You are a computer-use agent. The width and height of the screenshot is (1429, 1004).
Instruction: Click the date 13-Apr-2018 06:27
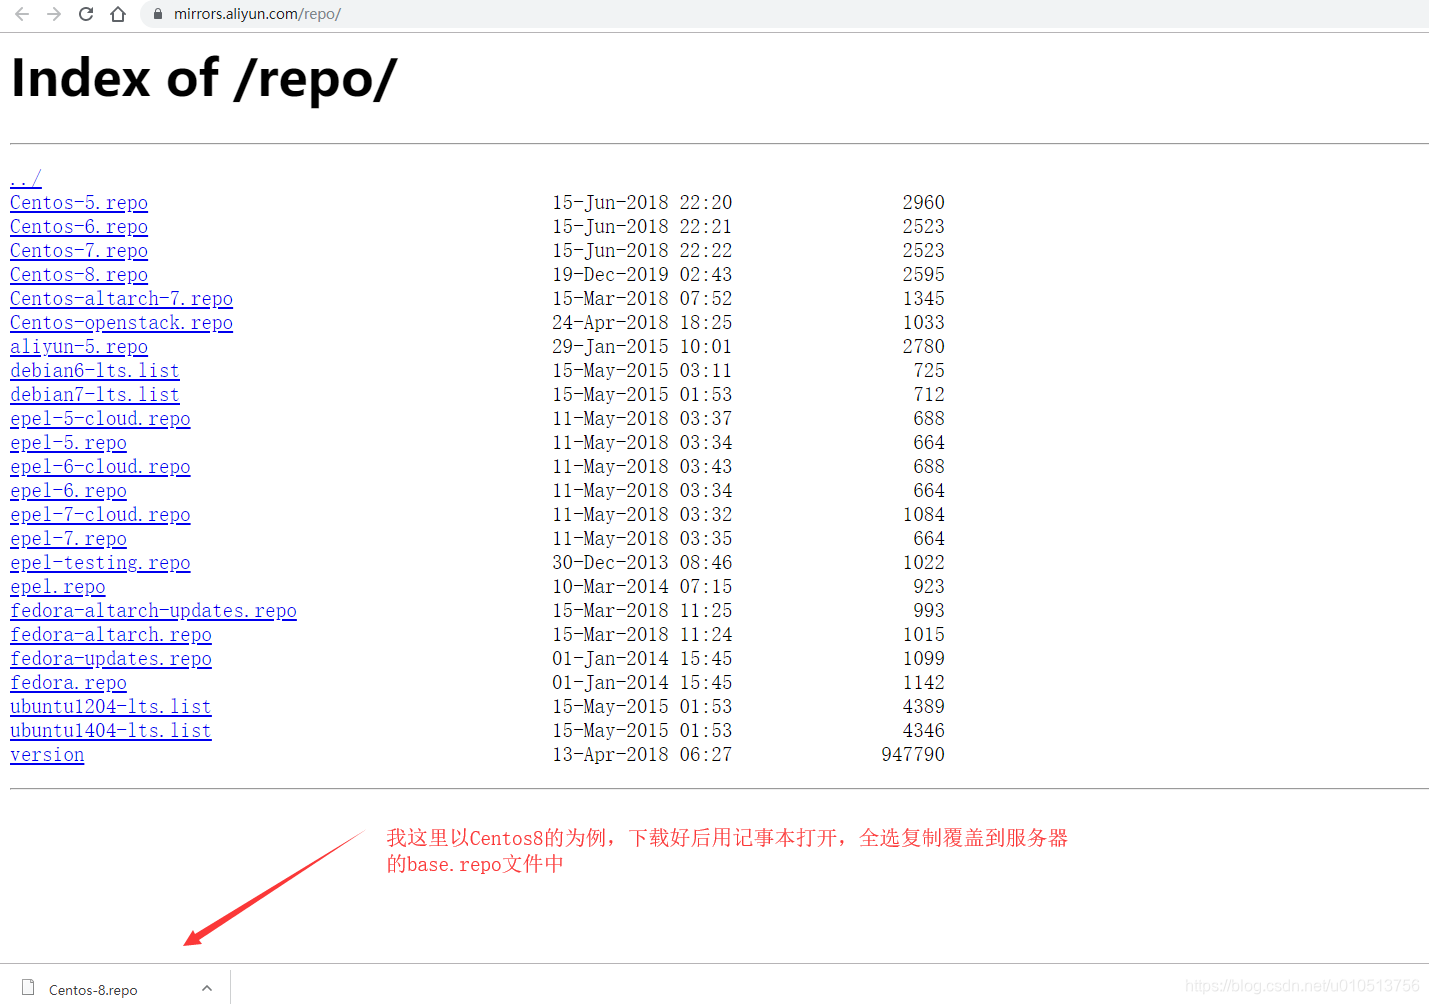pos(642,755)
